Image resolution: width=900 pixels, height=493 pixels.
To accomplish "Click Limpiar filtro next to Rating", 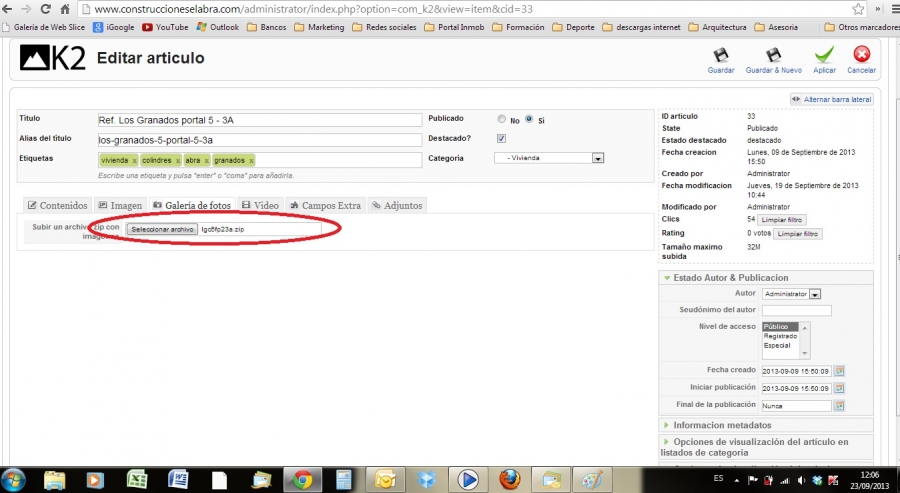I will tap(798, 234).
